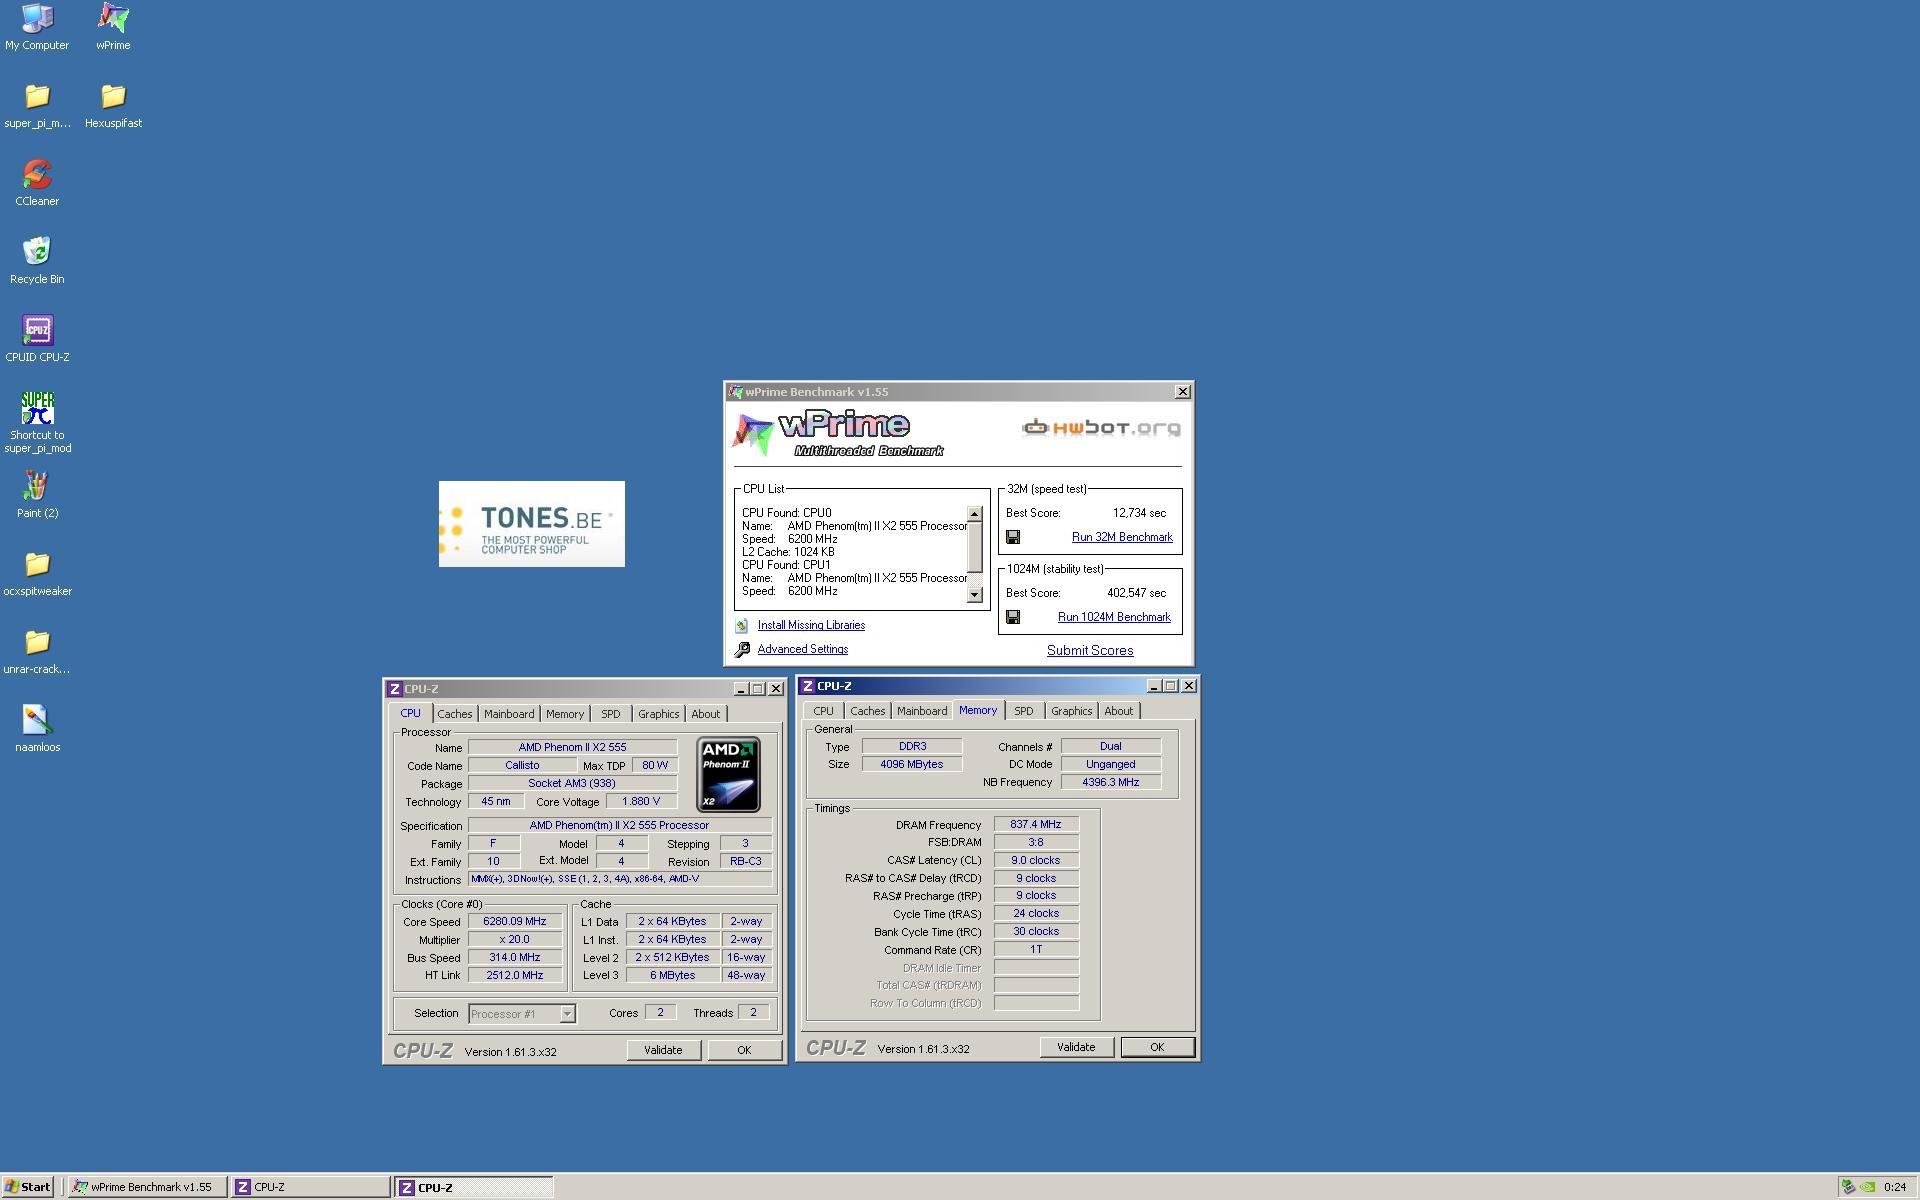Select the ocxspitweaker folder icon
The height and width of the screenshot is (1200, 1920).
[x=37, y=573]
